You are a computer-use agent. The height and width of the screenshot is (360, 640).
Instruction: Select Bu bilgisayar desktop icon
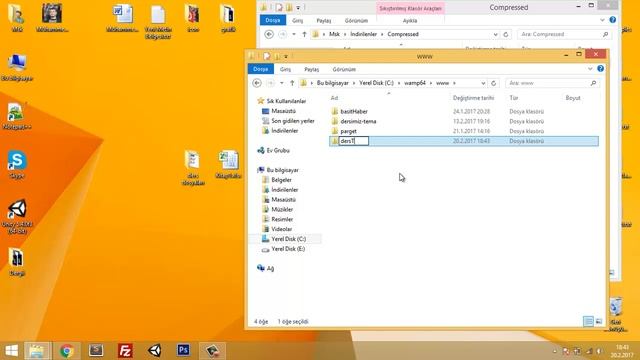(17, 67)
